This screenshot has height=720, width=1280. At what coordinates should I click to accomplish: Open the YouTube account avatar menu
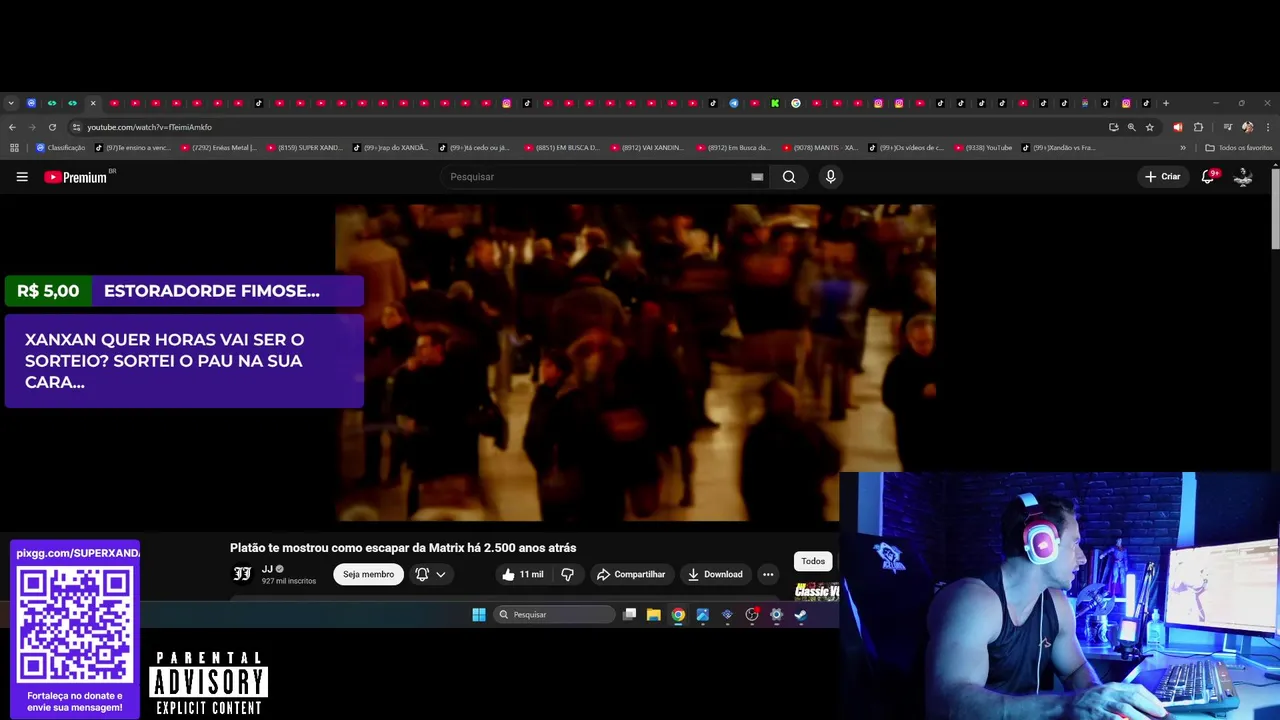(1243, 177)
